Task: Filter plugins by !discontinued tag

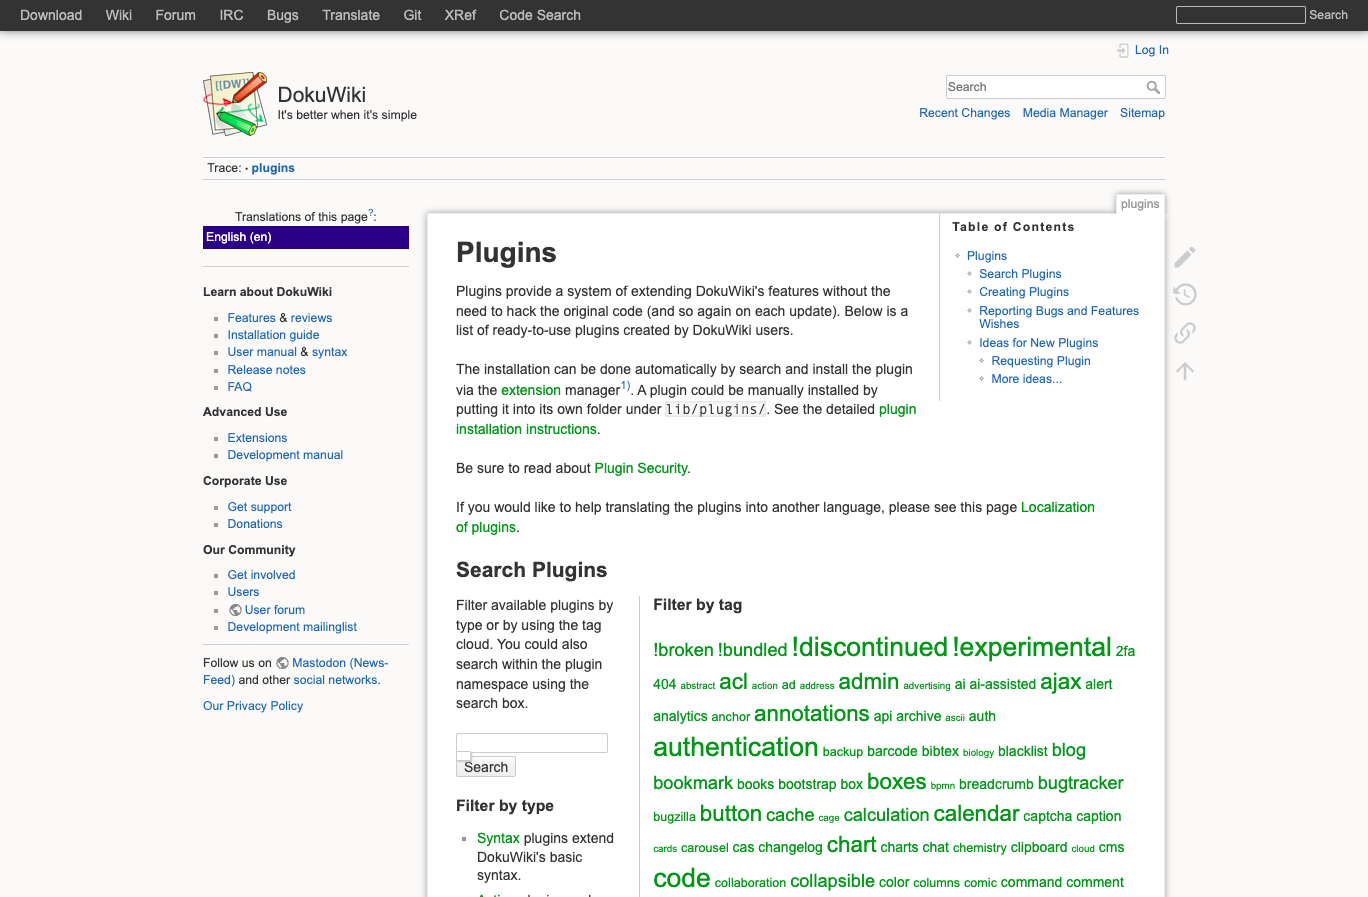Action: click(x=869, y=647)
